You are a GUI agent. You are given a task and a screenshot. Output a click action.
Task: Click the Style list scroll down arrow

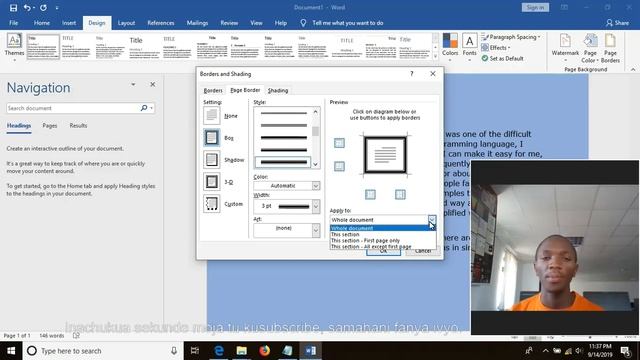[x=316, y=164]
